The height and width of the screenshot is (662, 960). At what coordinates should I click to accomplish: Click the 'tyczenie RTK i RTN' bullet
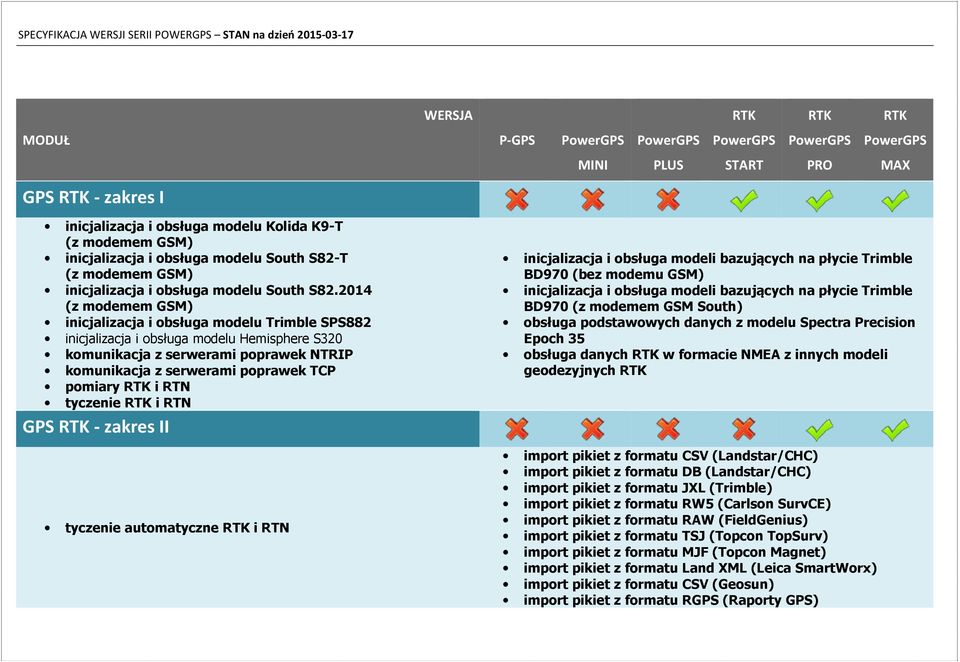coord(128,402)
